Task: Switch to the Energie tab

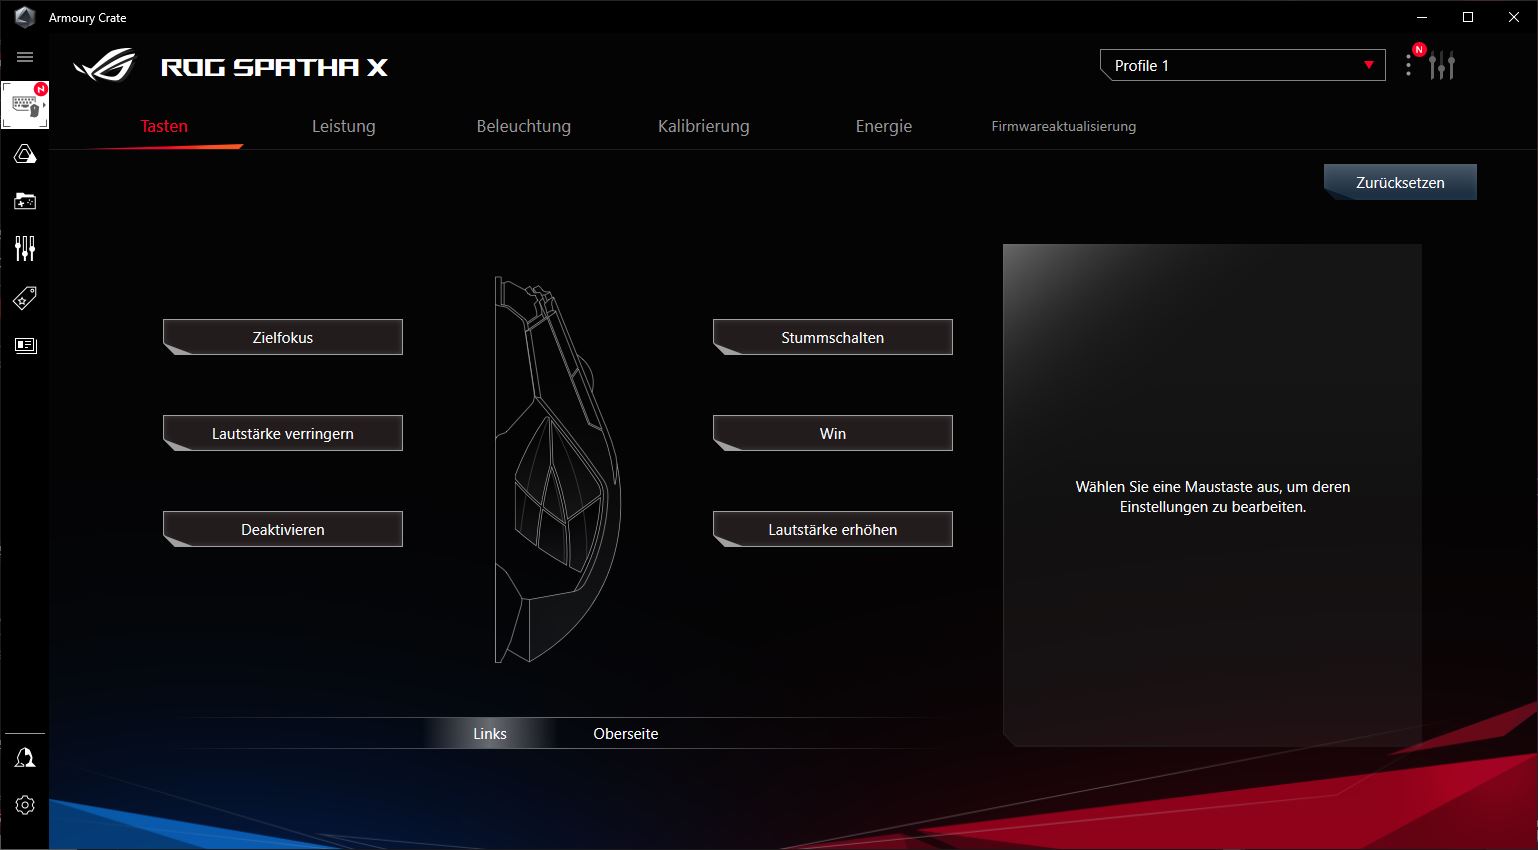Action: click(884, 126)
